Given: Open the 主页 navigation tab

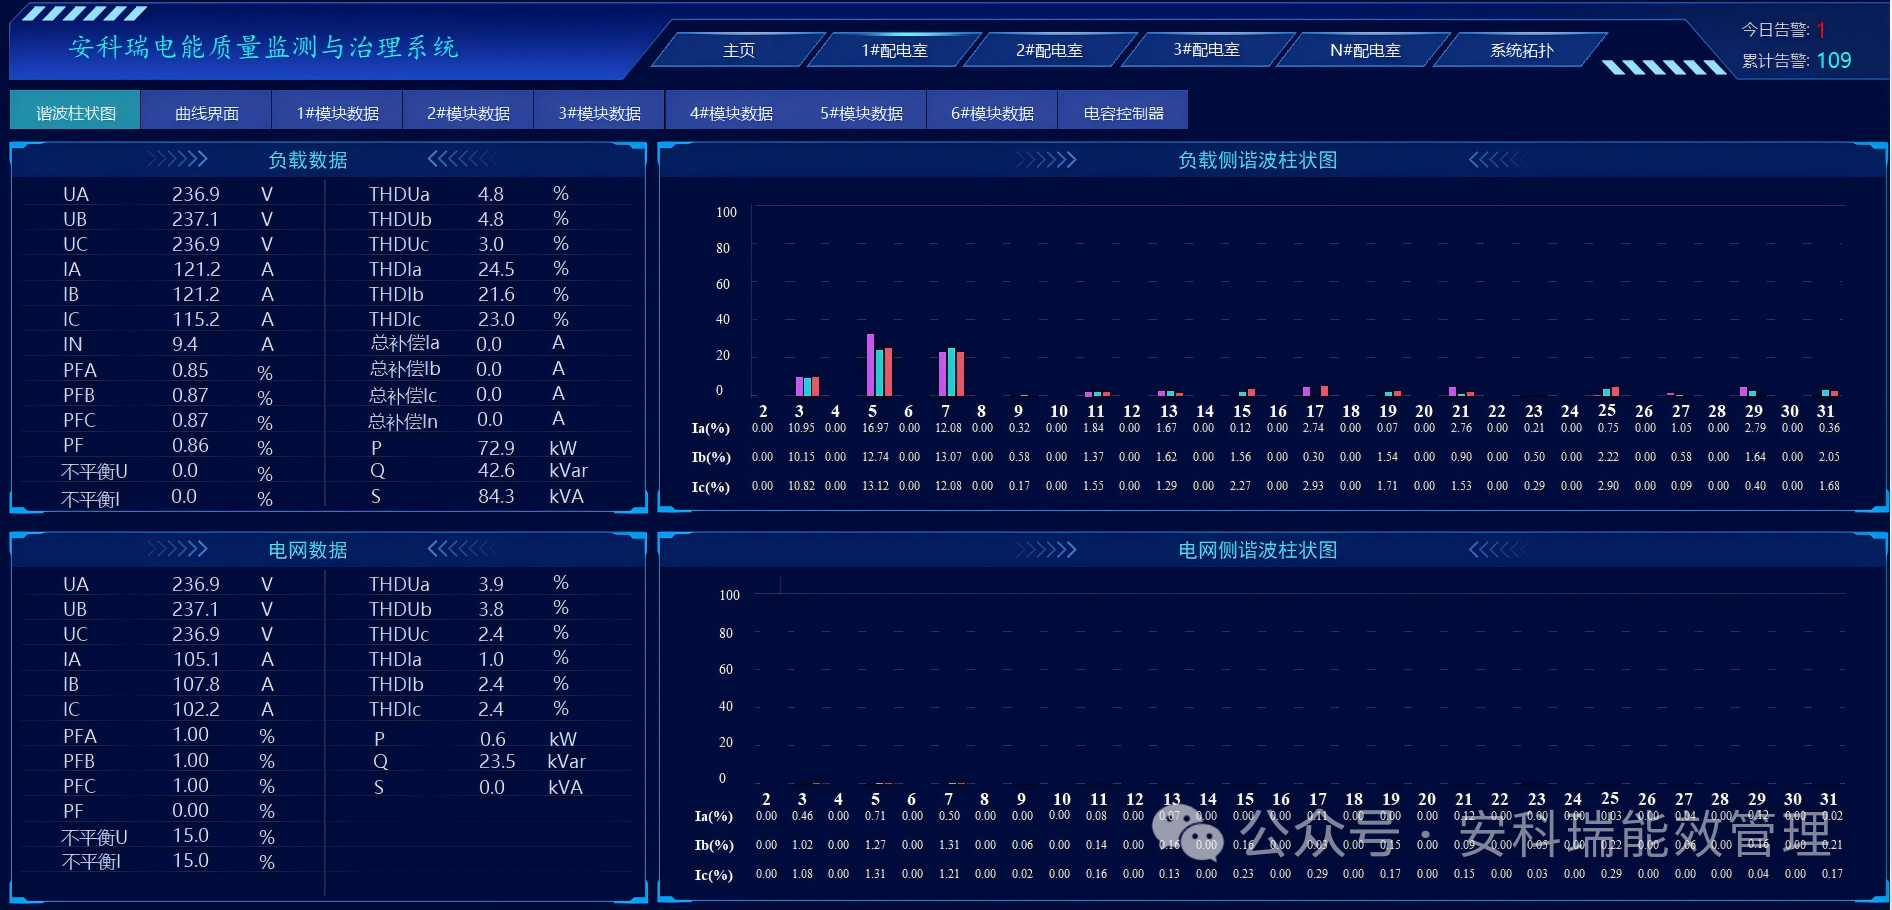Looking at the screenshot, I should (x=739, y=50).
